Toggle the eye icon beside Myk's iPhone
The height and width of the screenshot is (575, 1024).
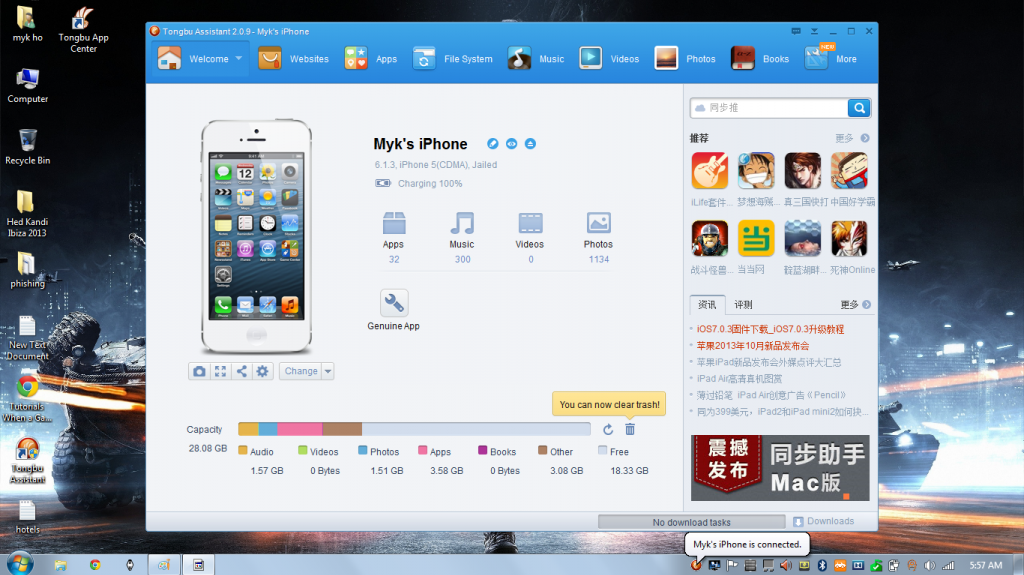[x=511, y=144]
